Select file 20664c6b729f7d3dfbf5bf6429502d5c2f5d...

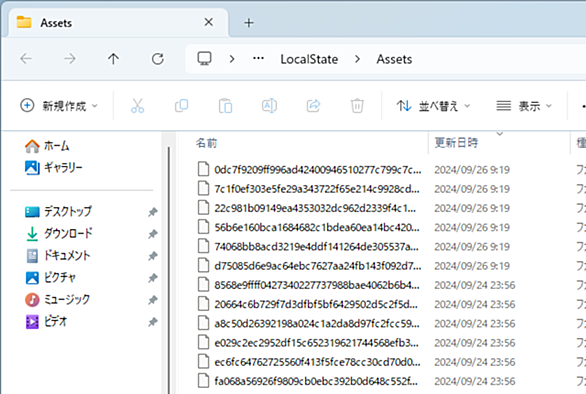316,304
